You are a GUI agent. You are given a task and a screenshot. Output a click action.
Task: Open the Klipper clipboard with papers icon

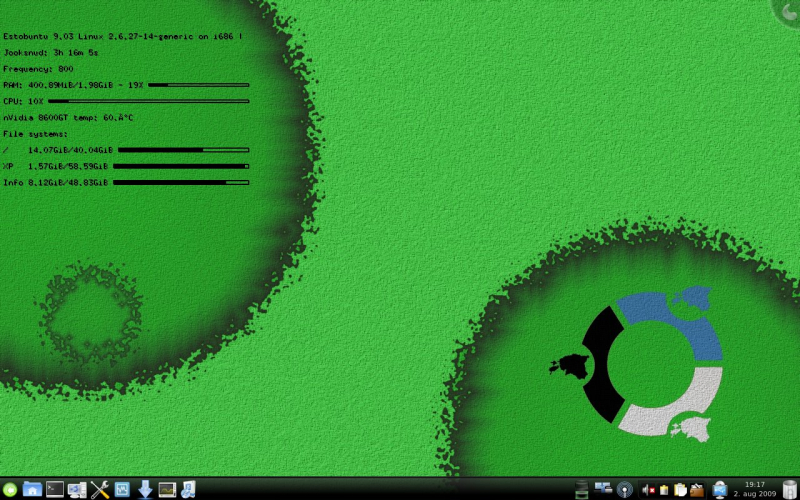click(680, 490)
